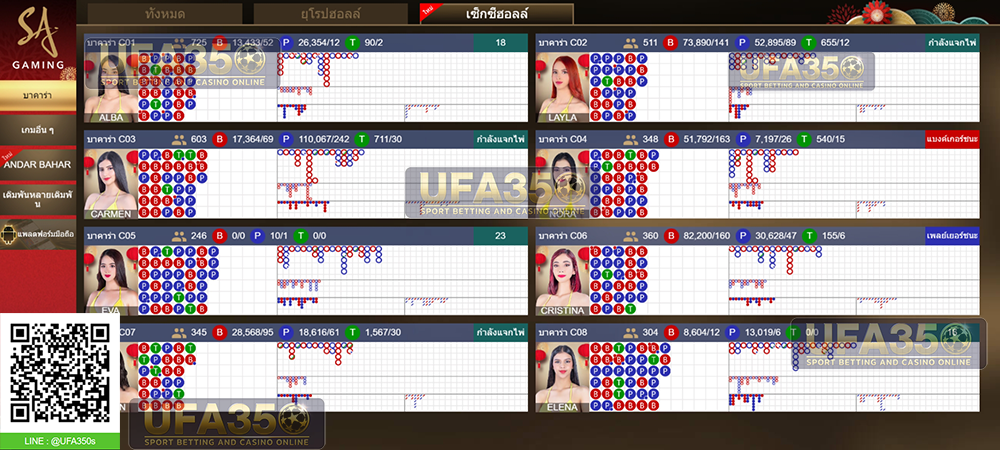
Task: Open dealer EVA's table thumbnail
Action: (x=112, y=280)
